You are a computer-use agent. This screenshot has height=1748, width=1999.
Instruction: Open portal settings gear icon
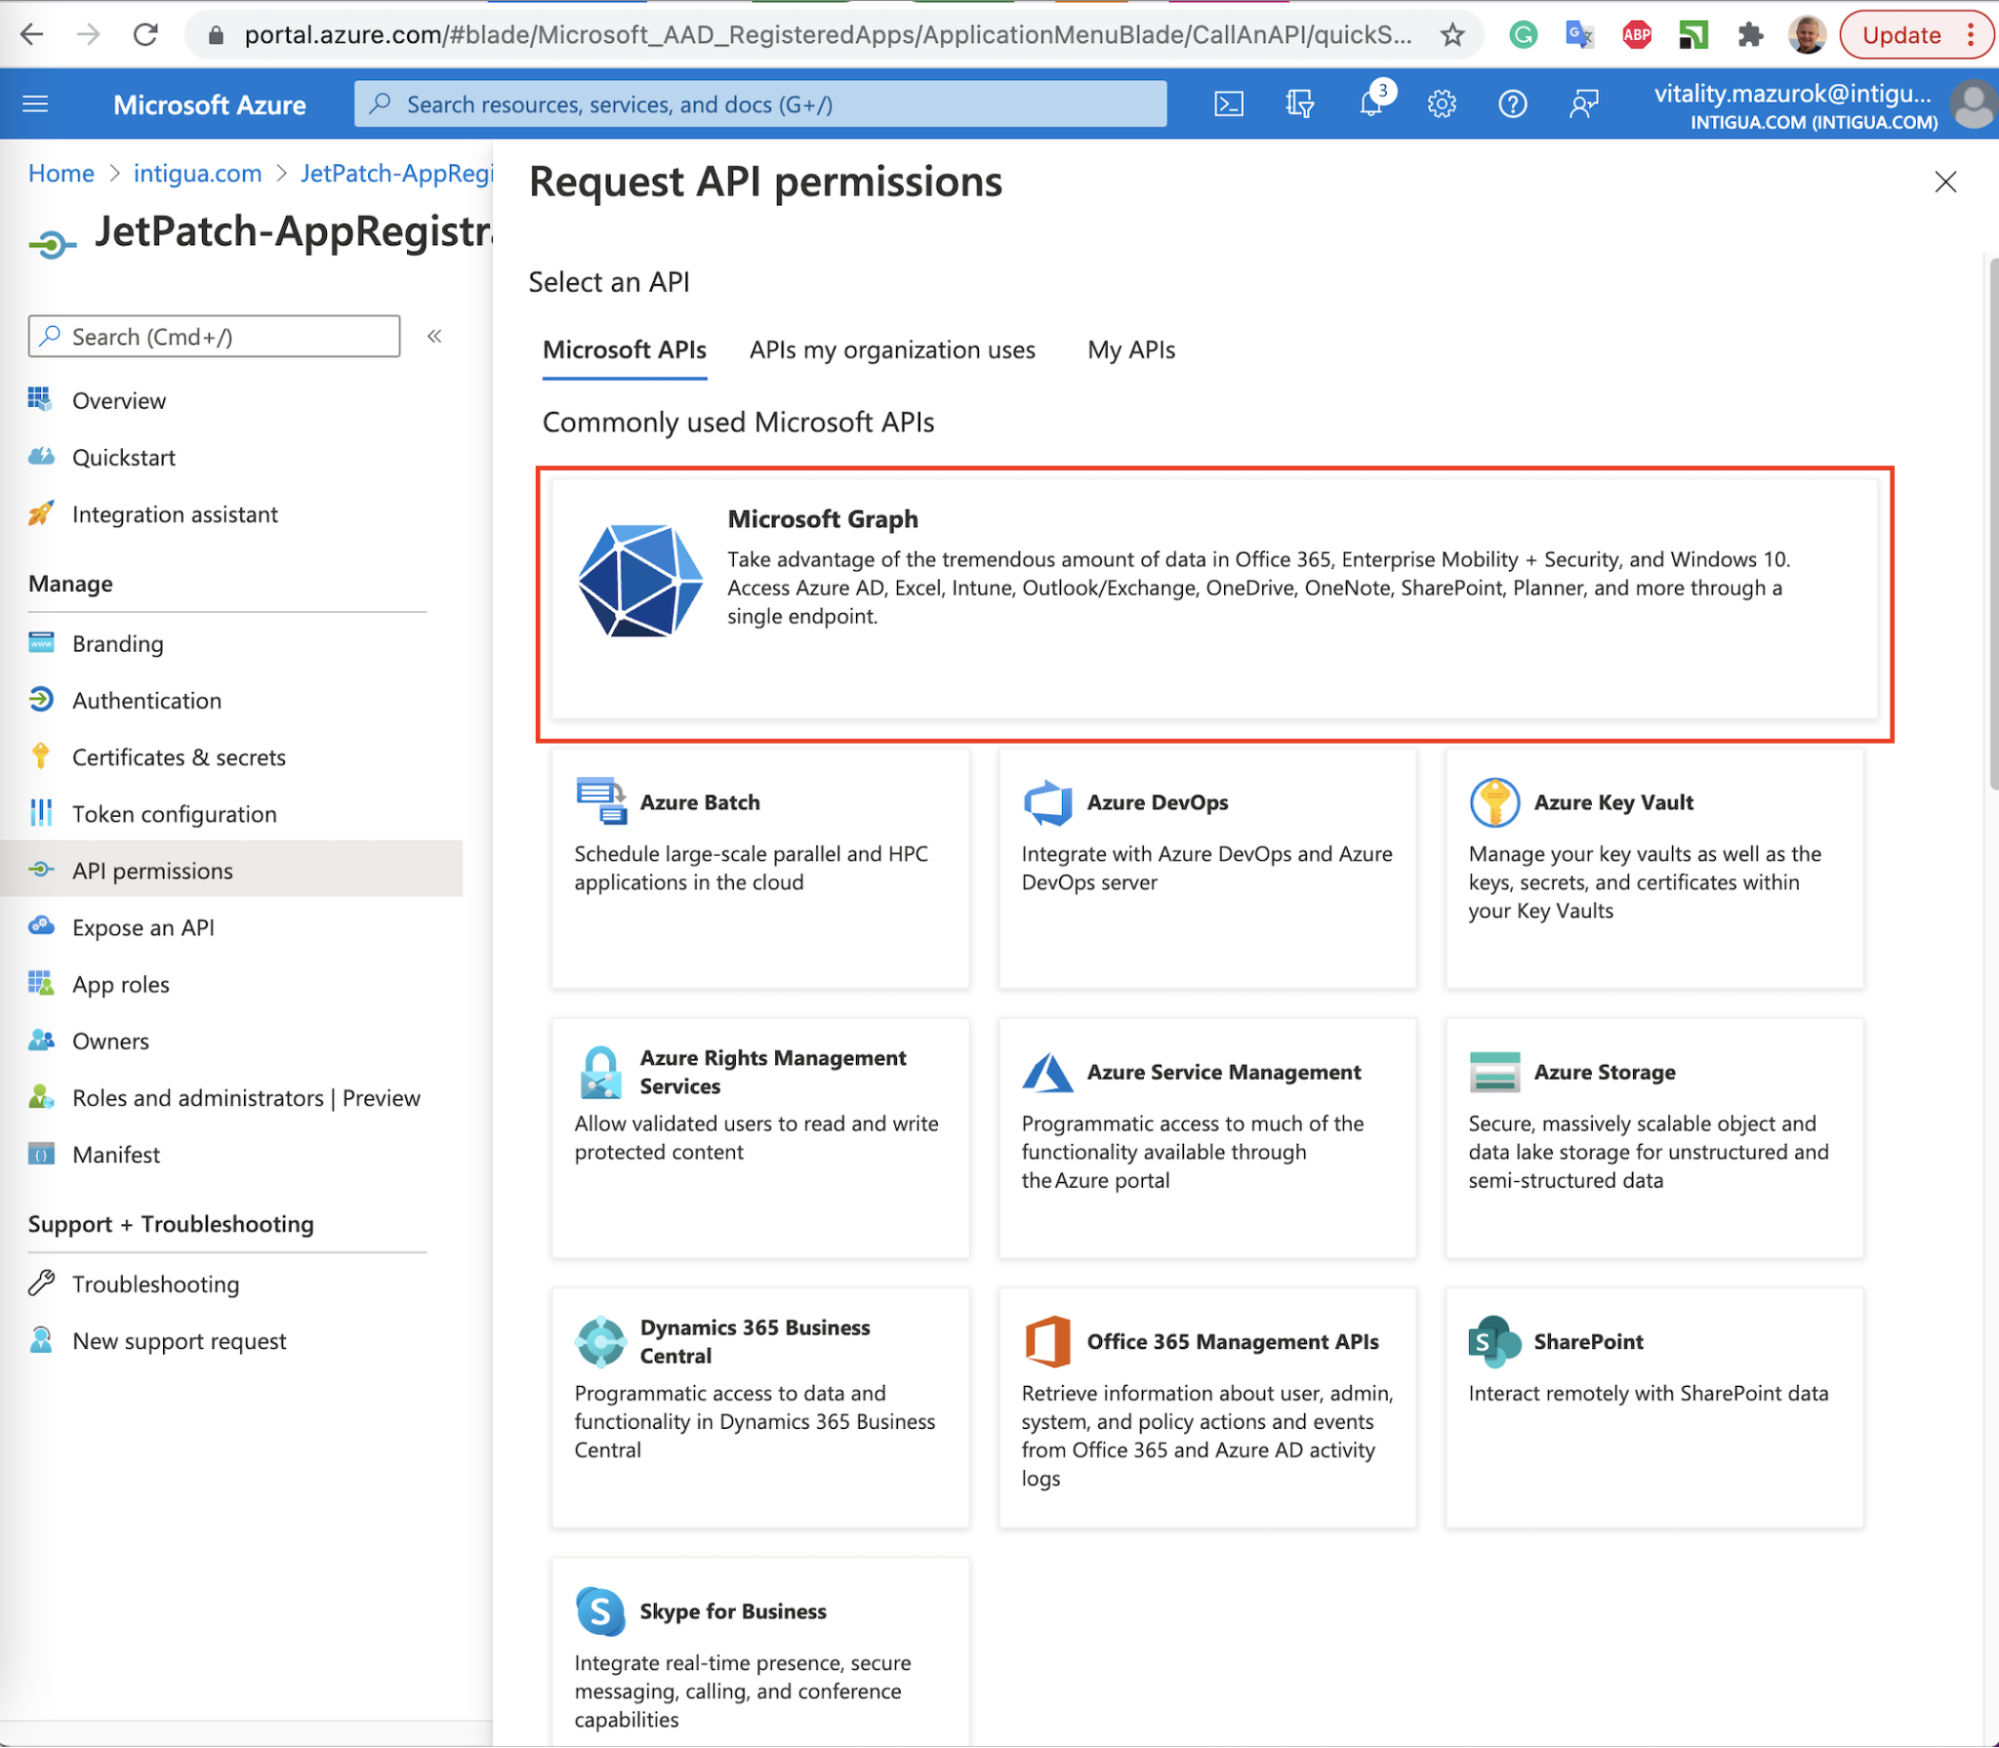[x=1441, y=104]
